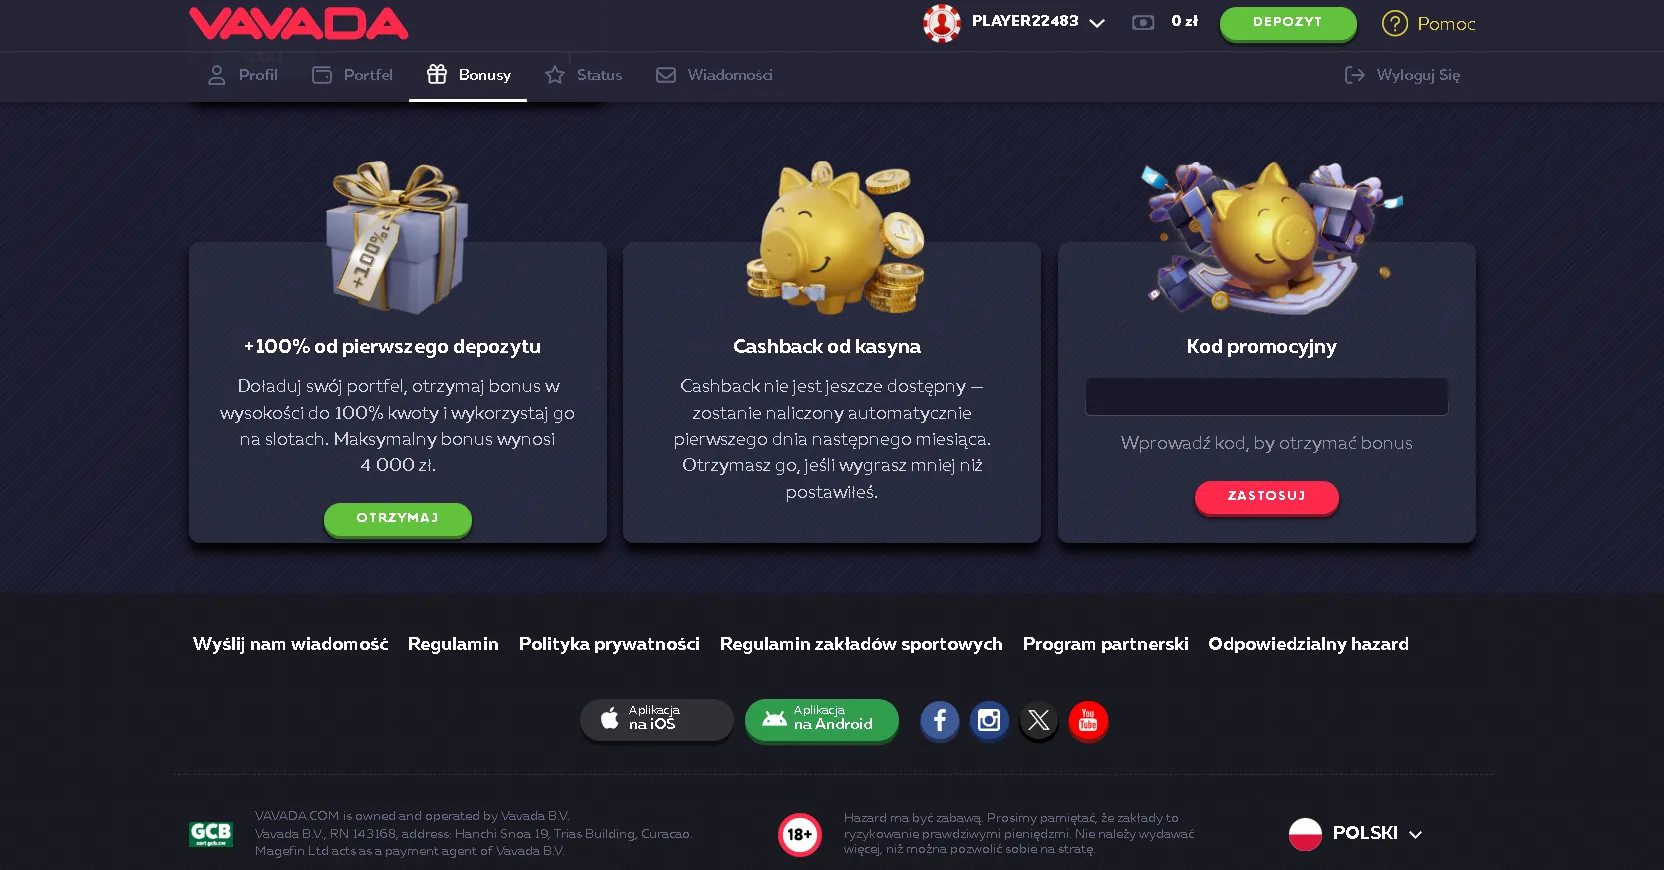Click the VAVADA logo
This screenshot has height=870, width=1664.
[x=299, y=23]
